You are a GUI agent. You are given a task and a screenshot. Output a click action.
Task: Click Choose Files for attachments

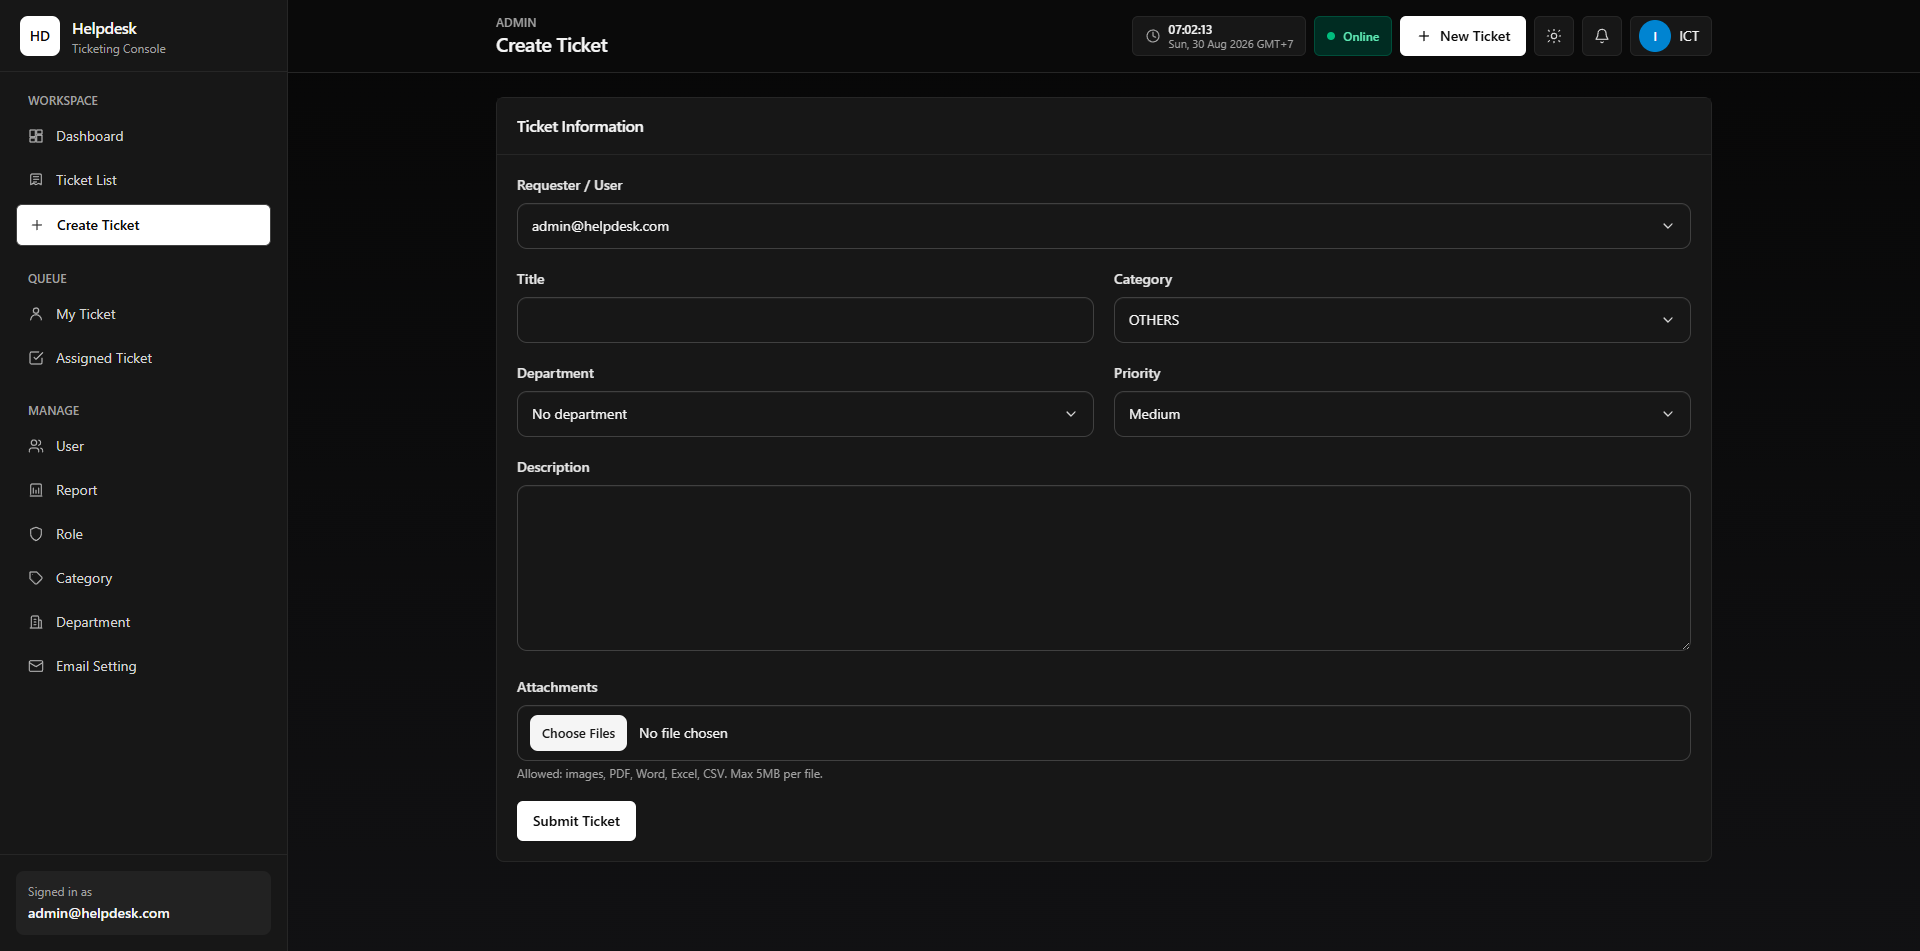click(578, 733)
